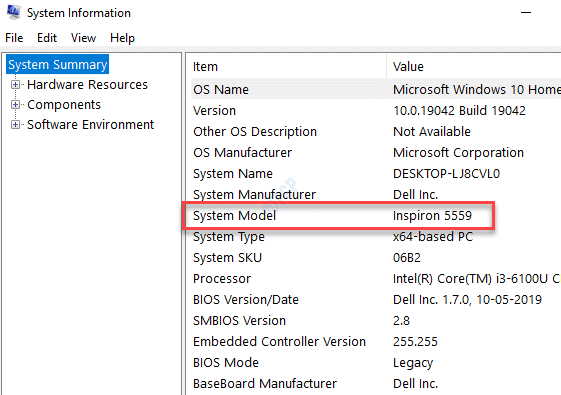Viewport: 561px width, 395px height.
Task: Click the 255.255 value
Action: 415,342
